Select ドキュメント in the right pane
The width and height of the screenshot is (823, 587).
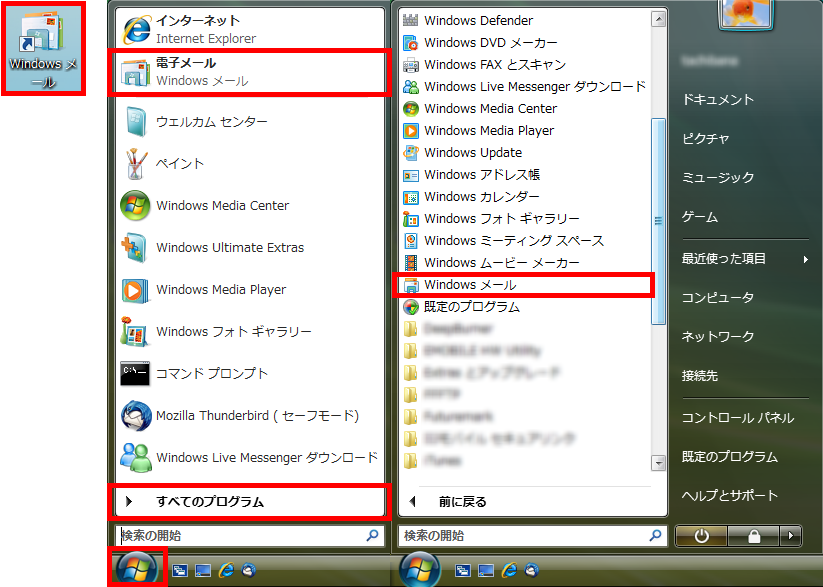click(x=717, y=100)
